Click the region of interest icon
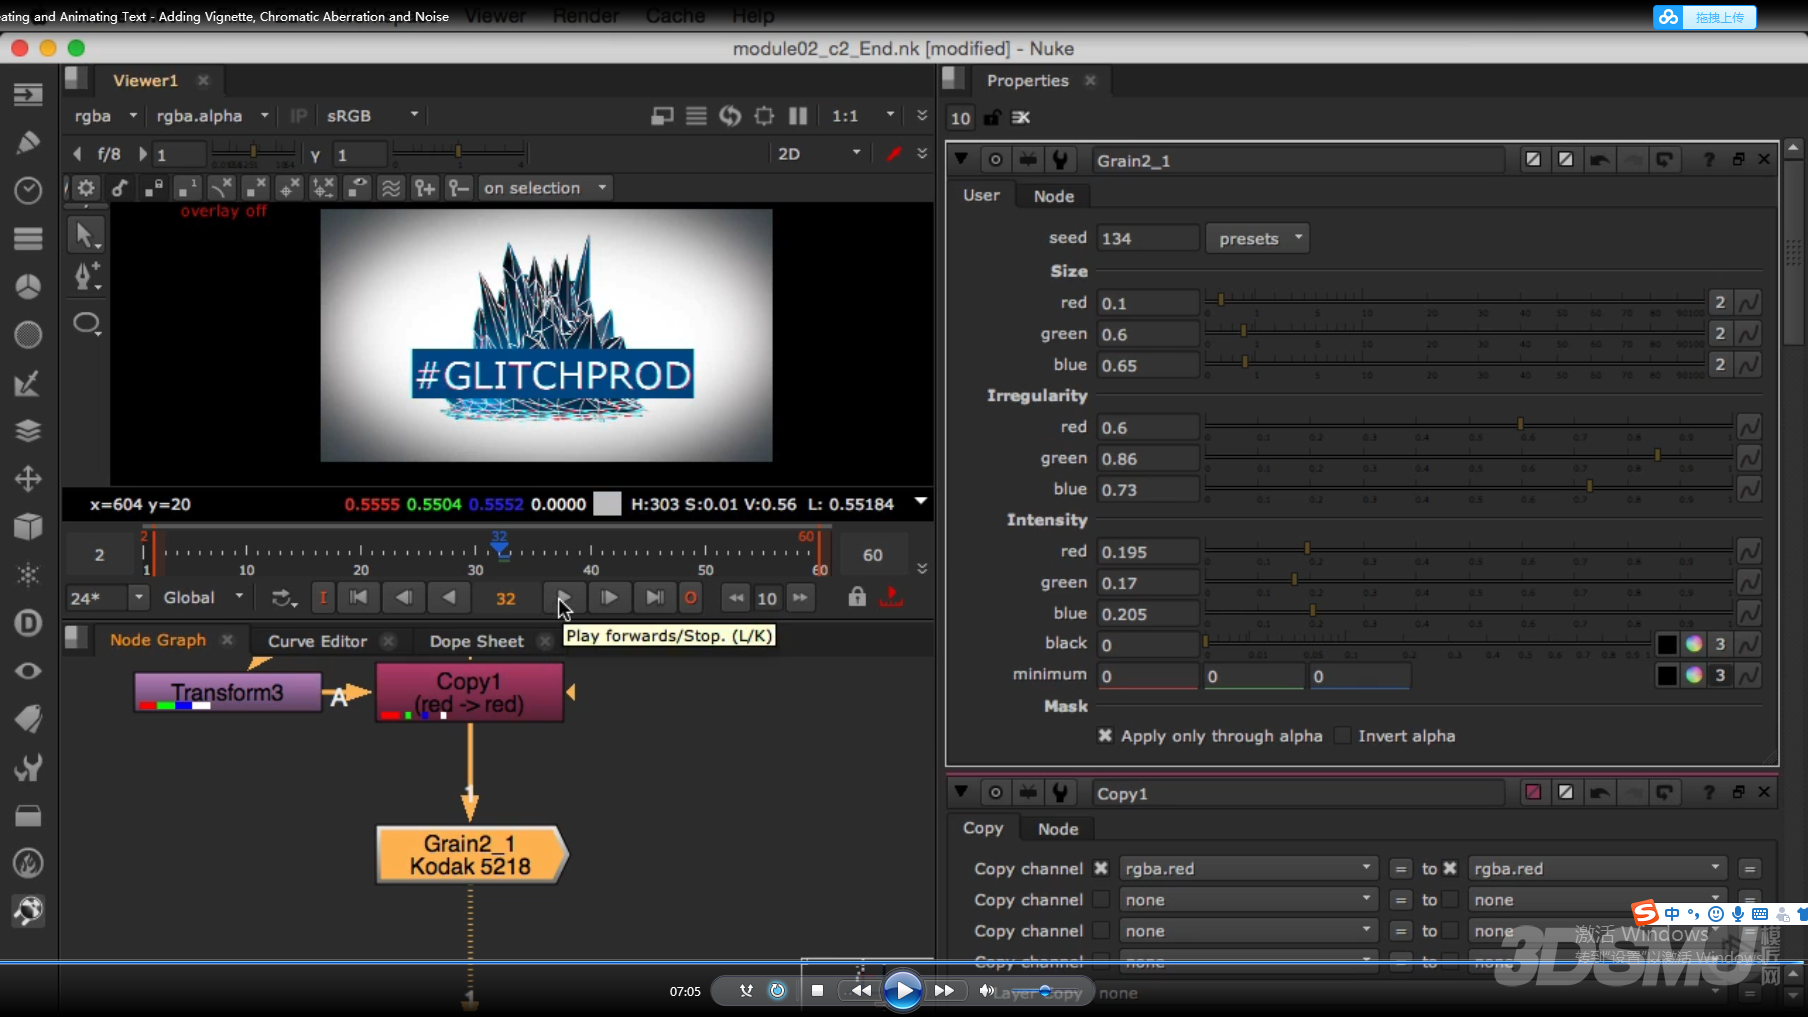 coord(764,116)
